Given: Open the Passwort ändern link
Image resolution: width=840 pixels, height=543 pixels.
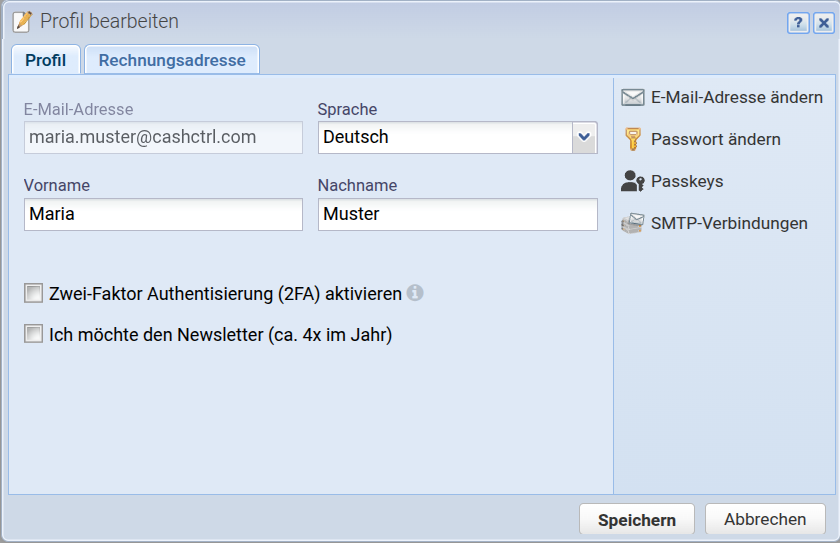Looking at the screenshot, I should [x=716, y=139].
